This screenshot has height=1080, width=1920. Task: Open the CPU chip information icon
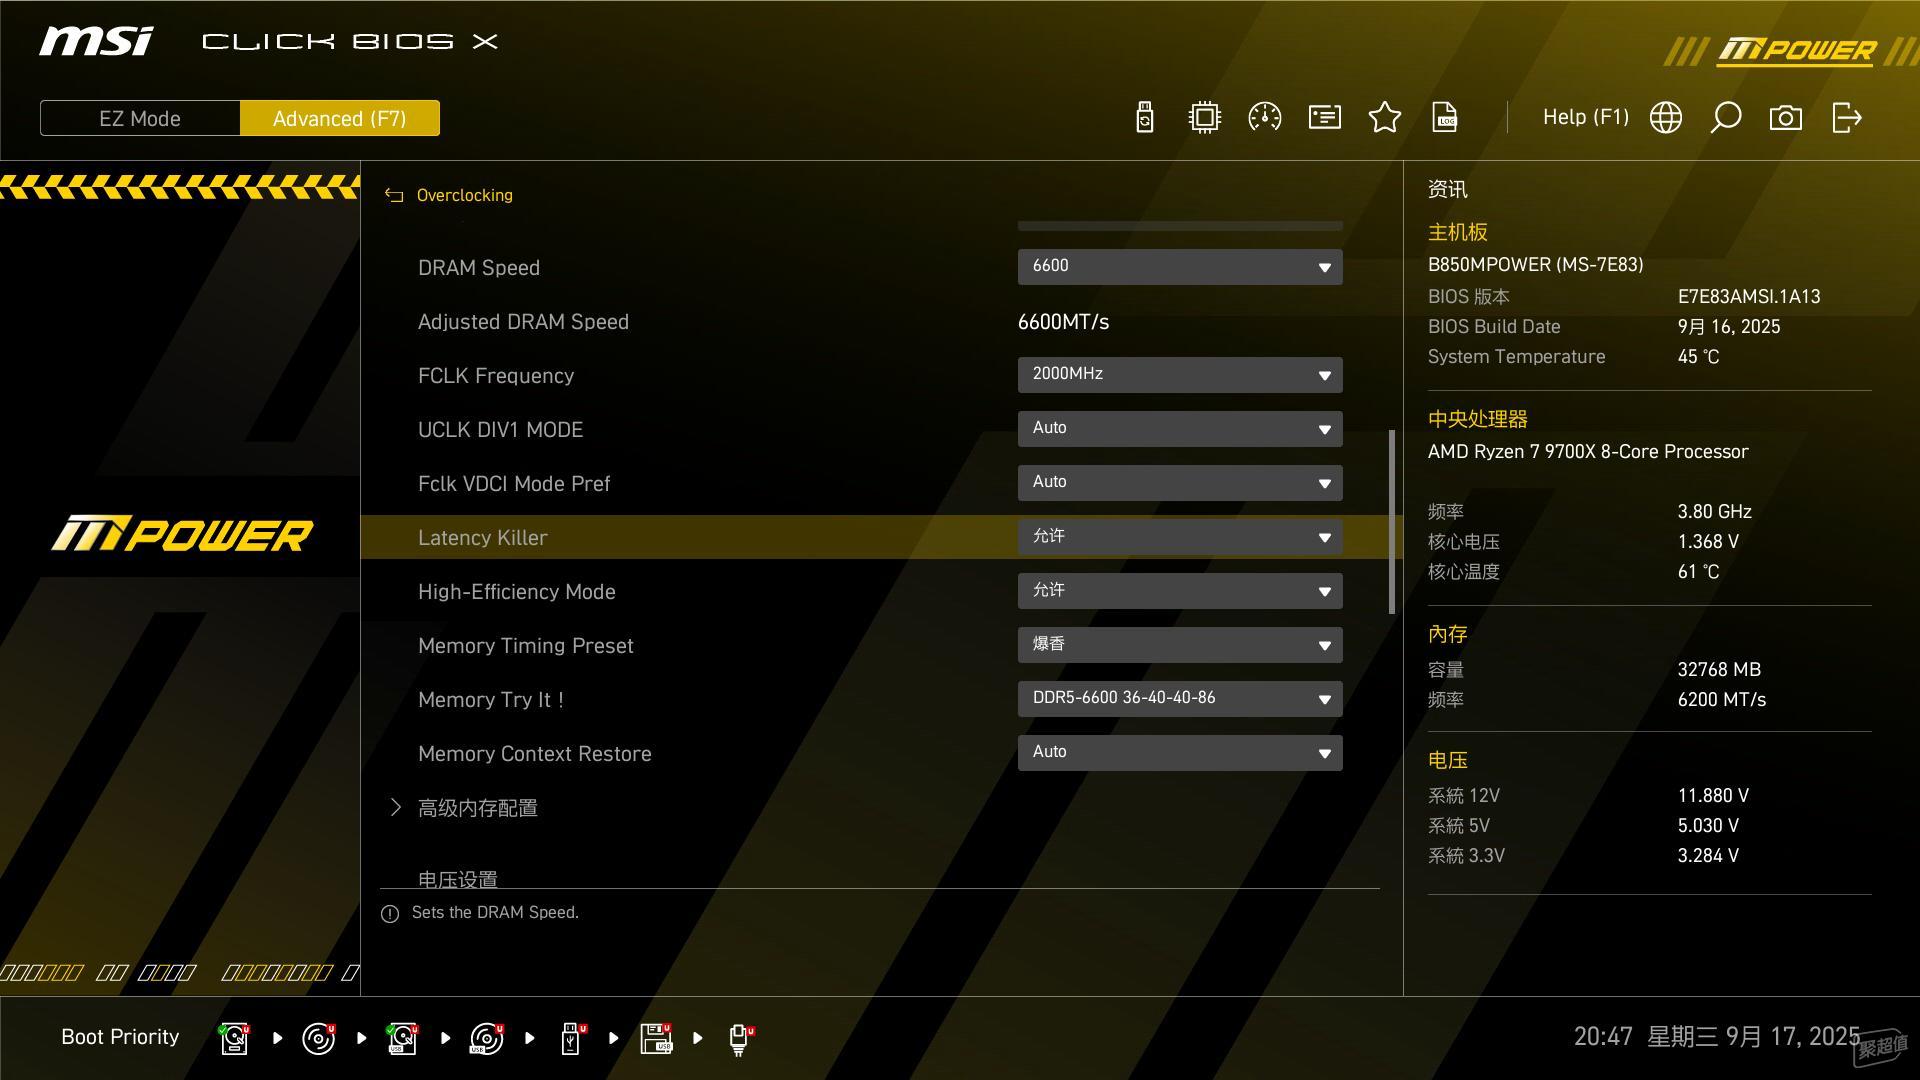click(1205, 118)
